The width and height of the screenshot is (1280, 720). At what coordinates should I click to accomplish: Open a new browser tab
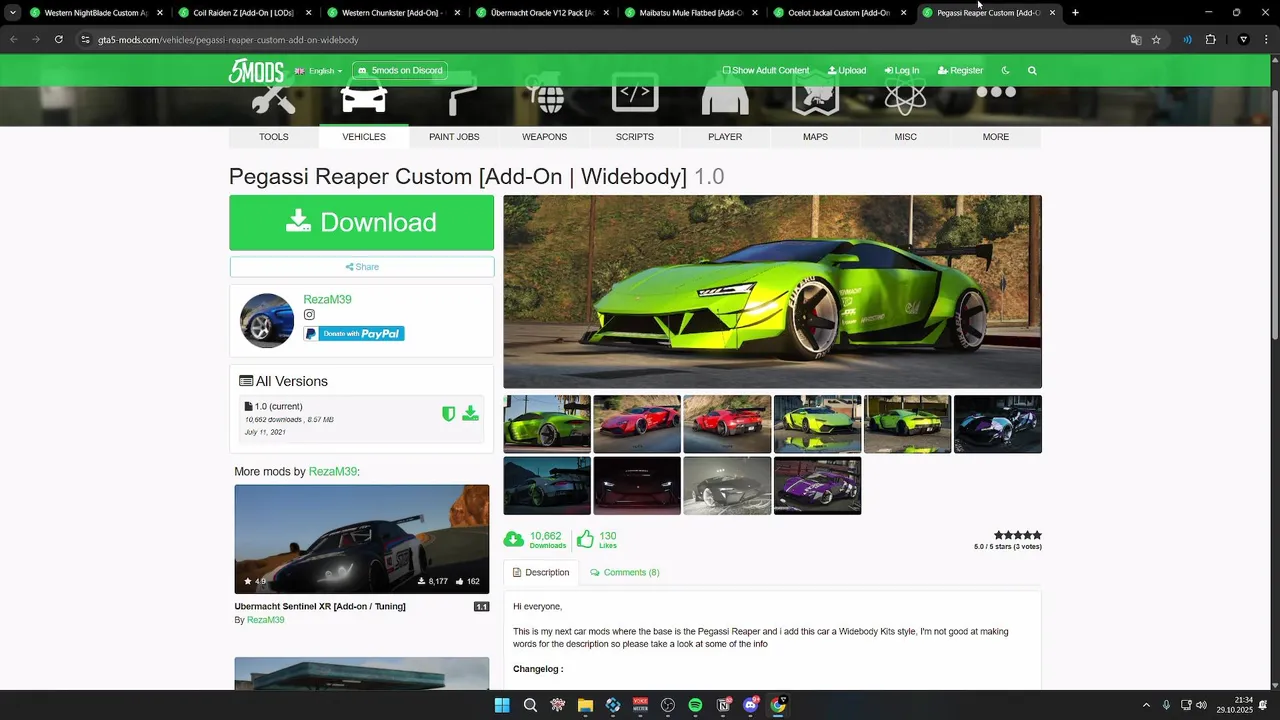pyautogui.click(x=1075, y=13)
